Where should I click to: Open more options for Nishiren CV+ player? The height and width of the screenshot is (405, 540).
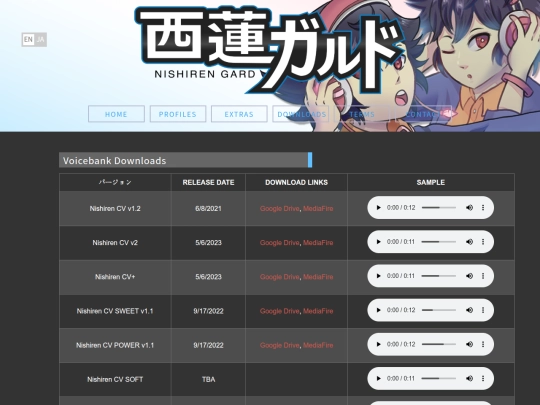pyautogui.click(x=483, y=276)
